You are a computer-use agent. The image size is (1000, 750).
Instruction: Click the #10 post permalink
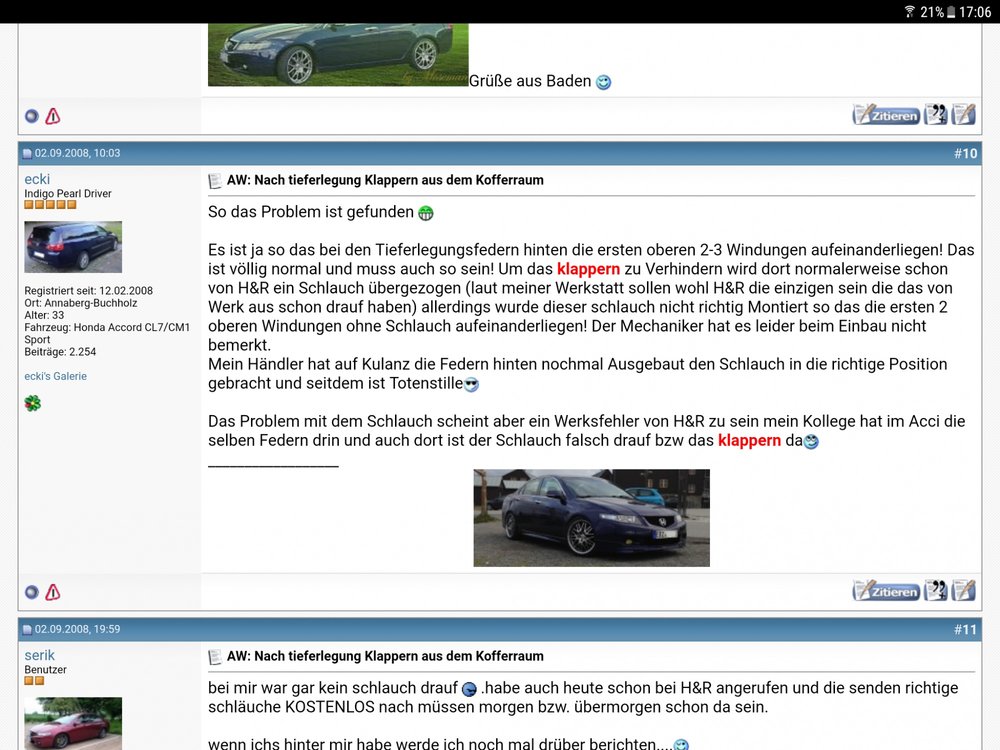pyautogui.click(x=964, y=152)
